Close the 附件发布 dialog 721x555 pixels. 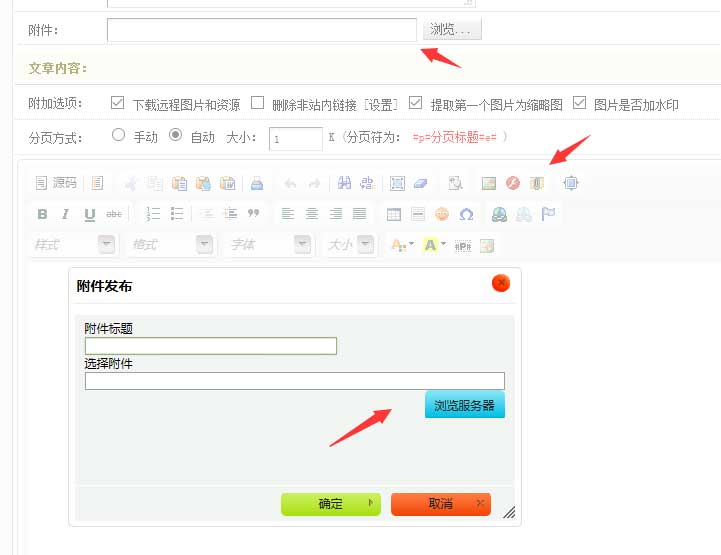[501, 283]
